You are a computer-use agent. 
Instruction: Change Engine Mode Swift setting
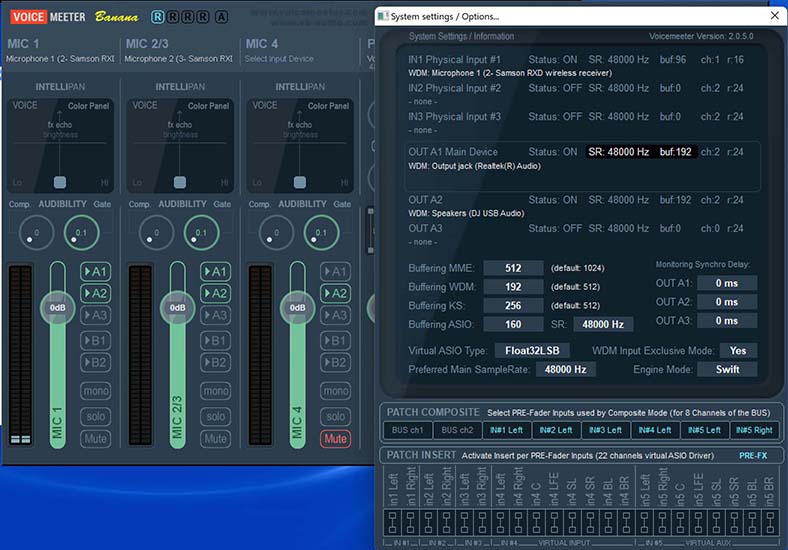pos(727,370)
